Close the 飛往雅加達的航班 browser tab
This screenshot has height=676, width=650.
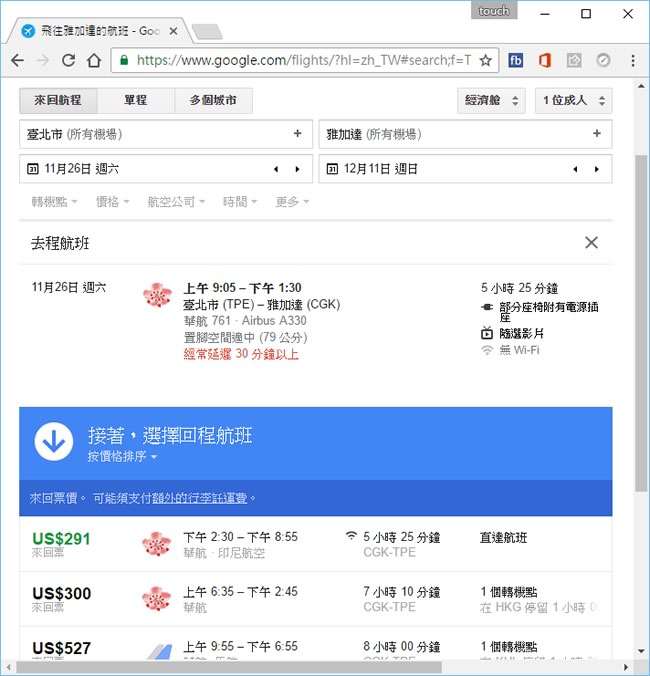pyautogui.click(x=173, y=31)
